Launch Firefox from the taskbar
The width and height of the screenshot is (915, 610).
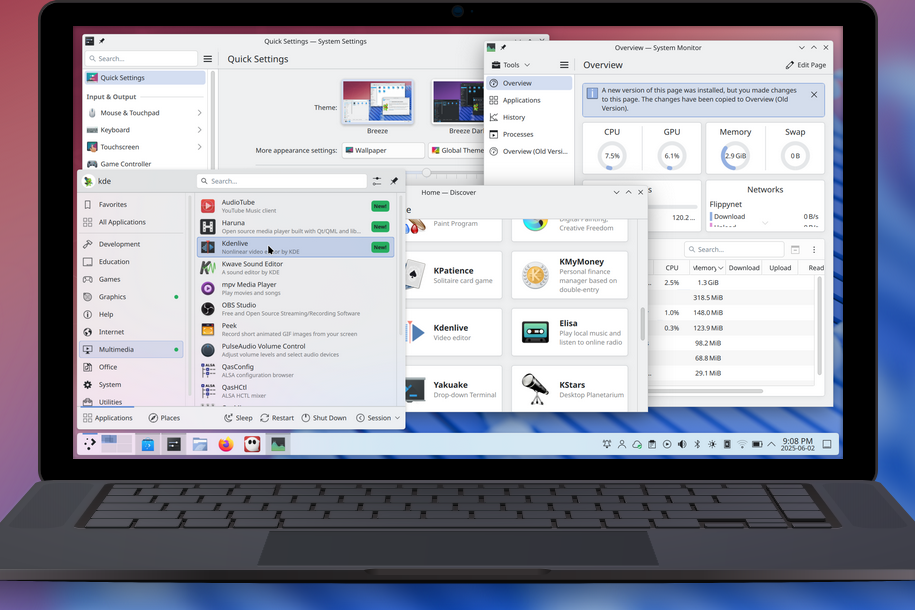[x=226, y=445]
